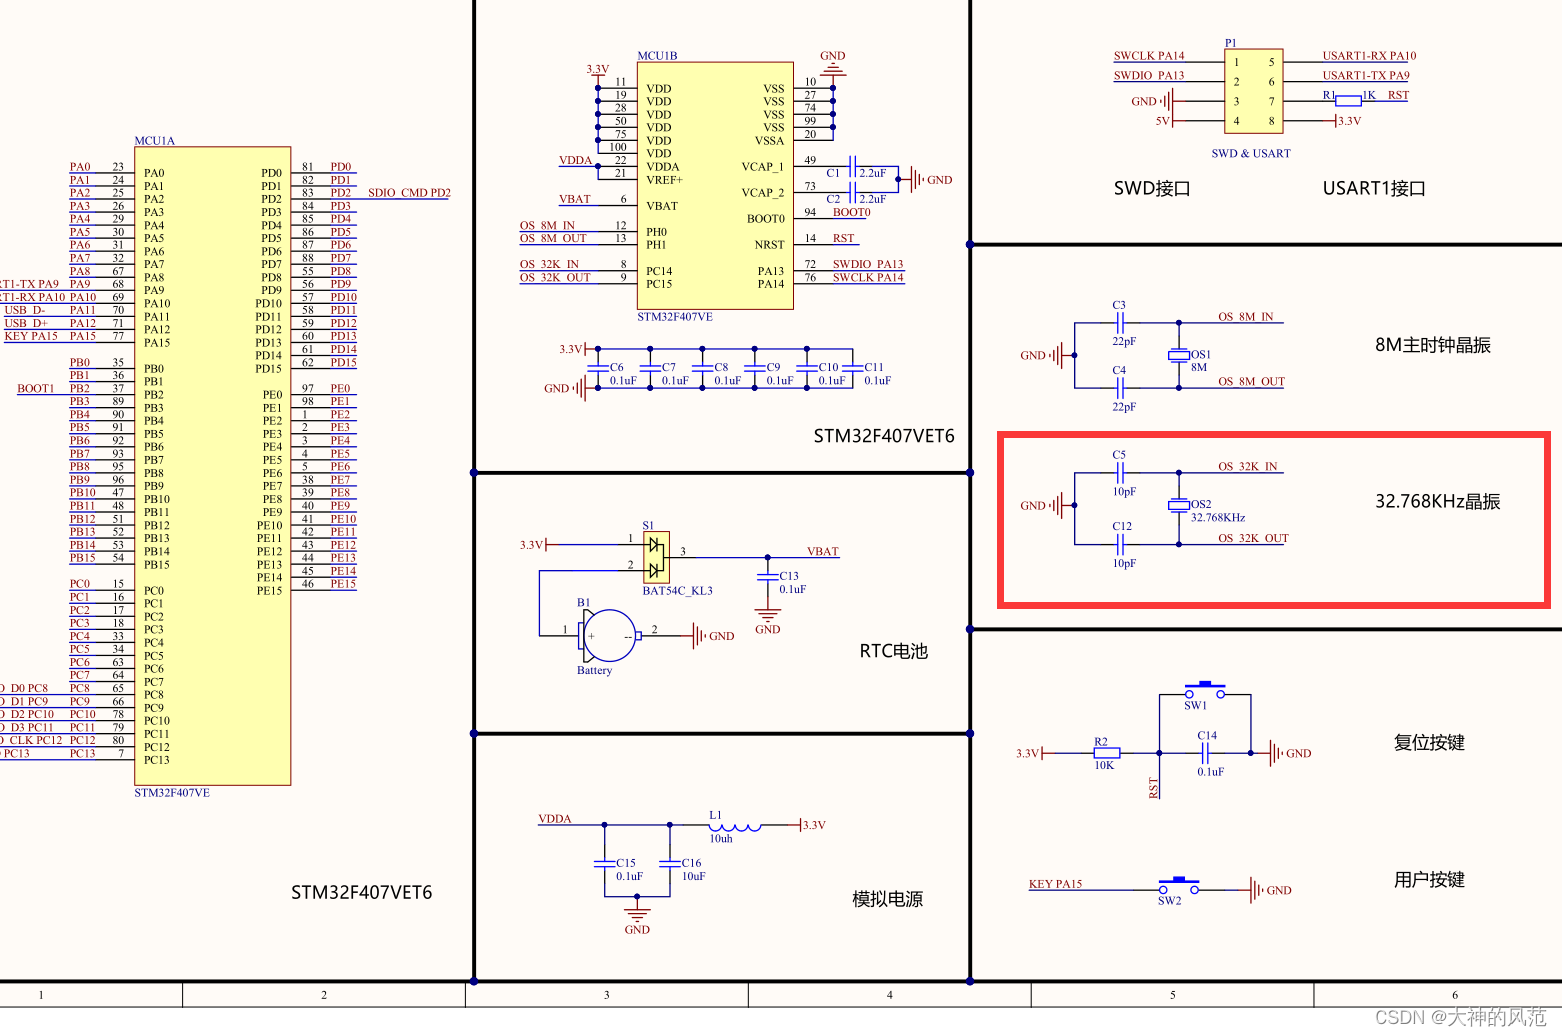Click decoupling capacitor C9 symbol
The height and width of the screenshot is (1036, 1562).
755,368
